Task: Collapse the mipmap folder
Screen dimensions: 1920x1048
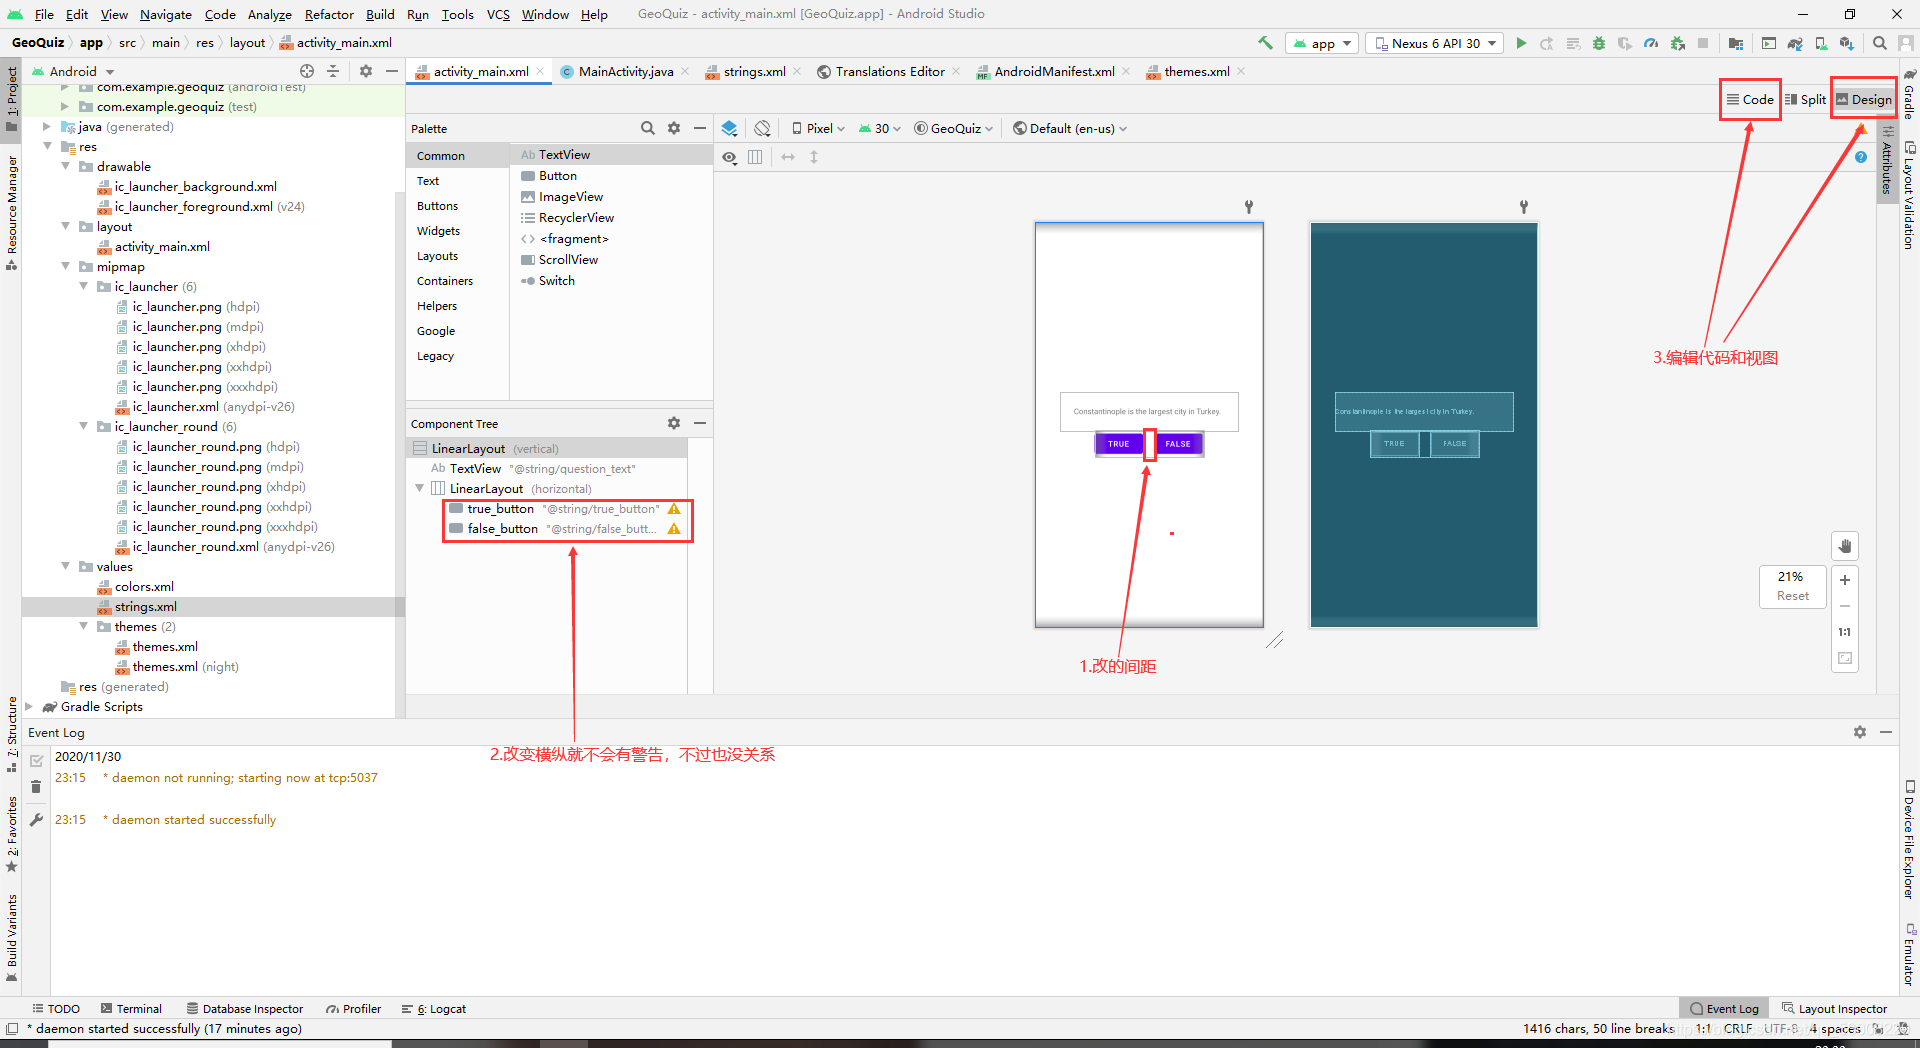Action: [x=66, y=267]
